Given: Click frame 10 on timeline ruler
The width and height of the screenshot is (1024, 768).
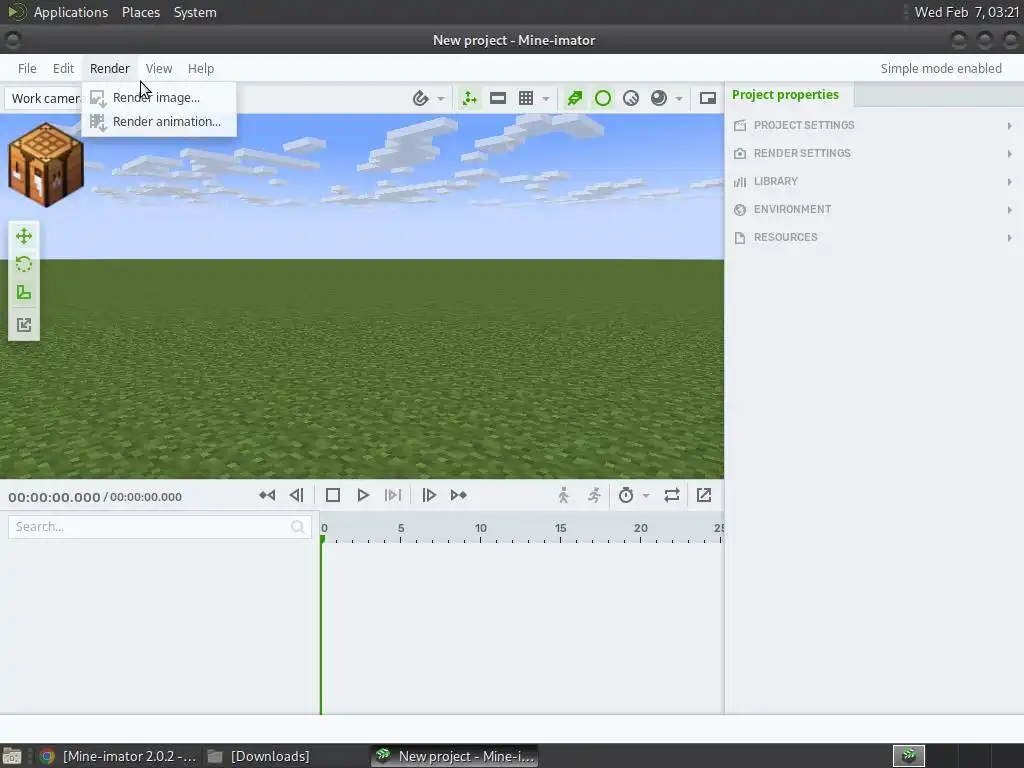Looking at the screenshot, I should [481, 528].
